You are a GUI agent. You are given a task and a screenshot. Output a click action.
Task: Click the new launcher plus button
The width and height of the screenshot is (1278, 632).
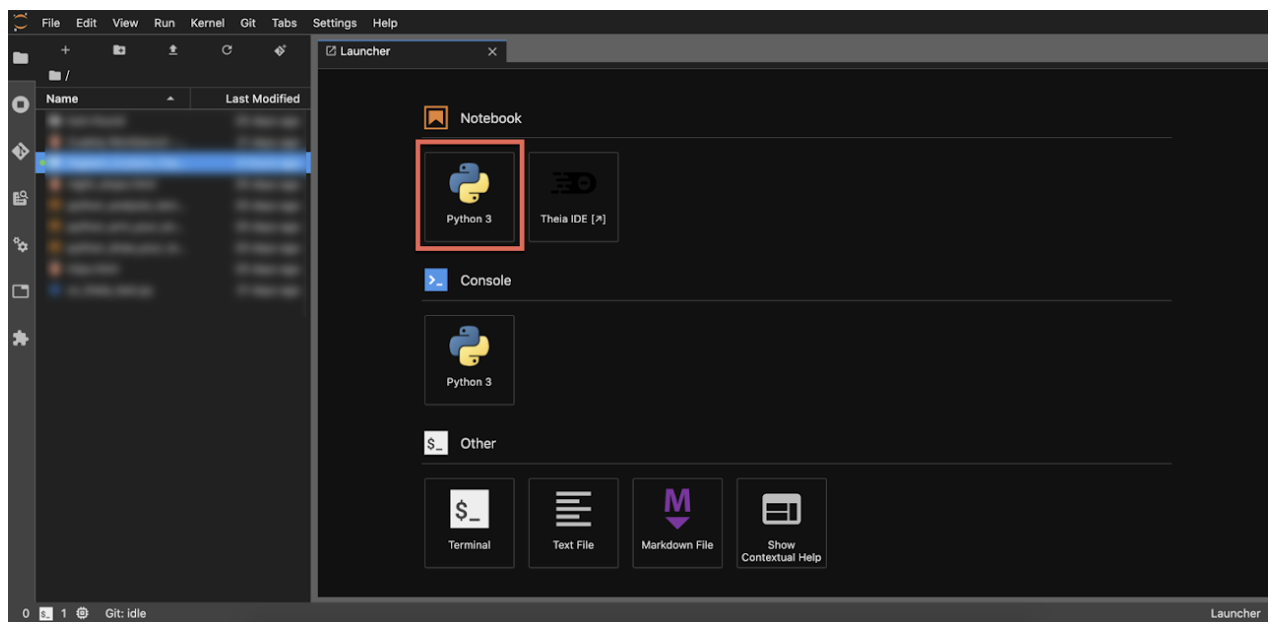[x=65, y=50]
